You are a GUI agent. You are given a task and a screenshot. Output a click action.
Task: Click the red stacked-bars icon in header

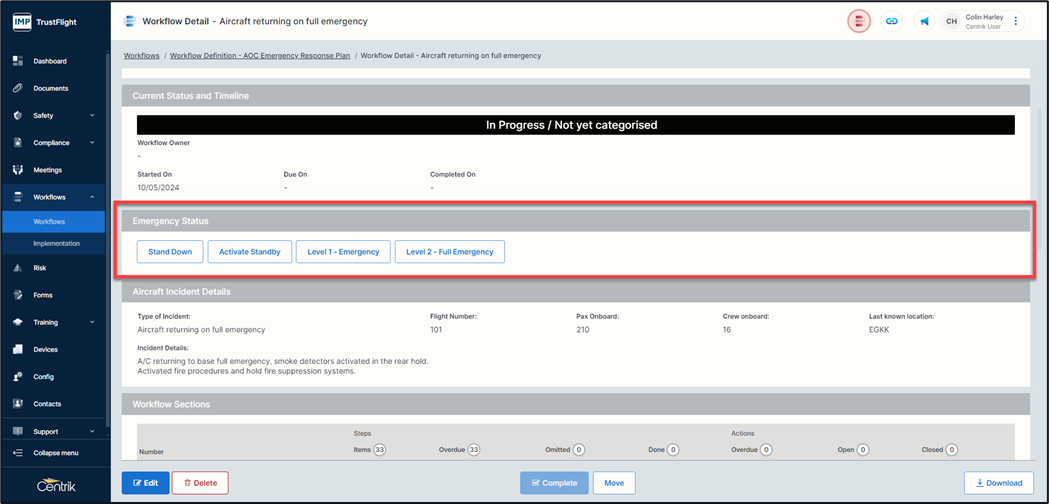(x=858, y=21)
